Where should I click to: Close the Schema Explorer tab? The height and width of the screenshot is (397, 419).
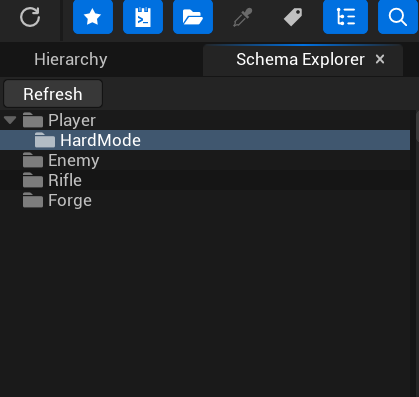pos(380,59)
